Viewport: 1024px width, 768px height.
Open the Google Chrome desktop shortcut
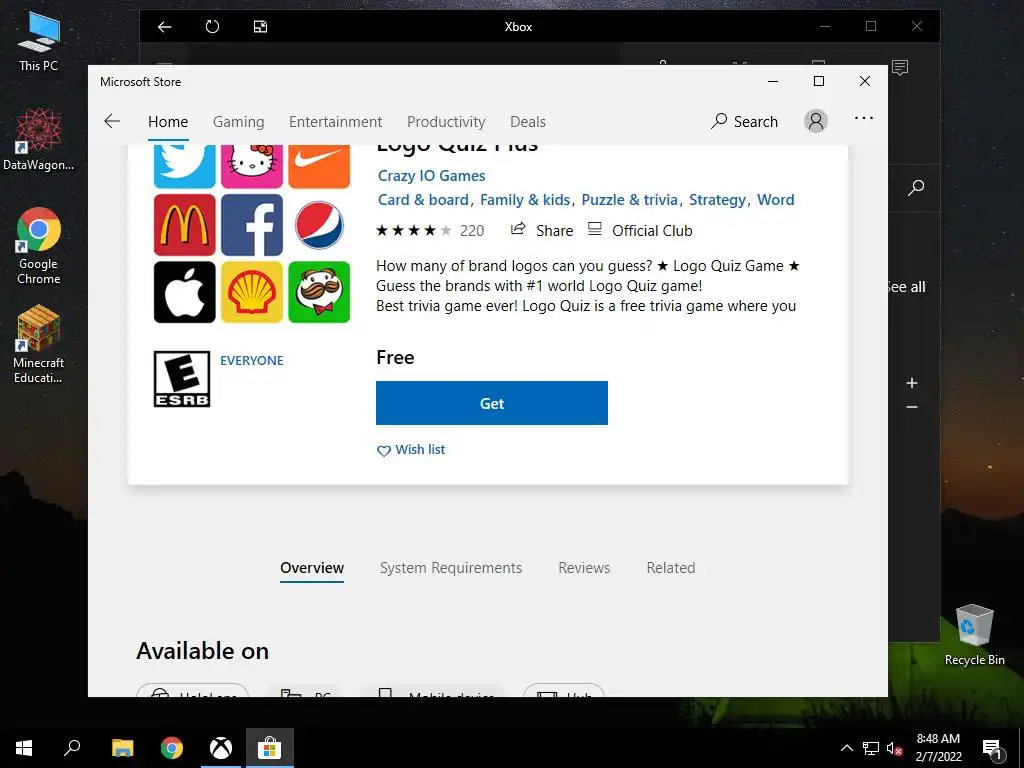tap(39, 246)
